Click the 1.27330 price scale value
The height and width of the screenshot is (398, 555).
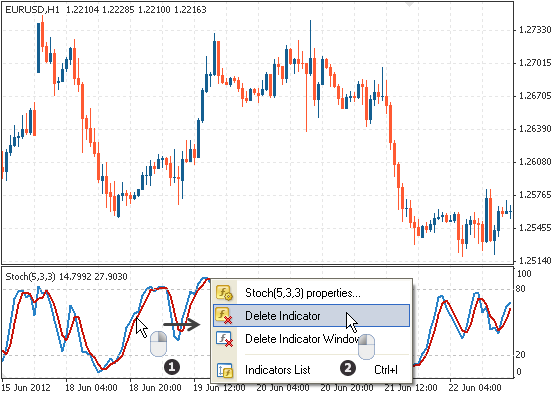[x=535, y=30]
